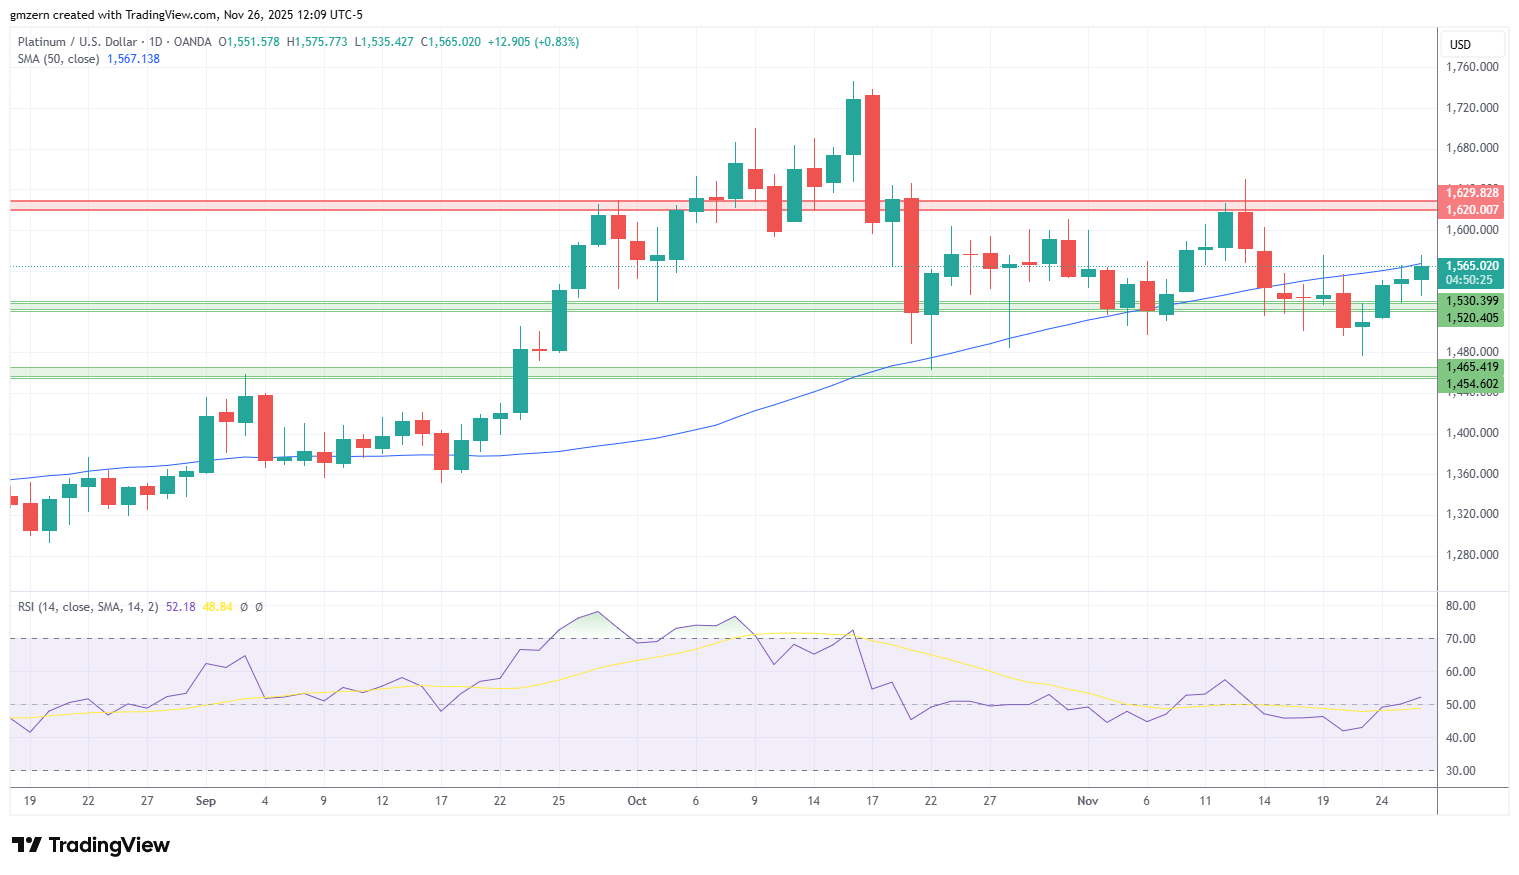Screen dimensions: 1519x875
Task: Select the RSI (14, close, SMA, 14, 2) label
Action: coord(88,607)
